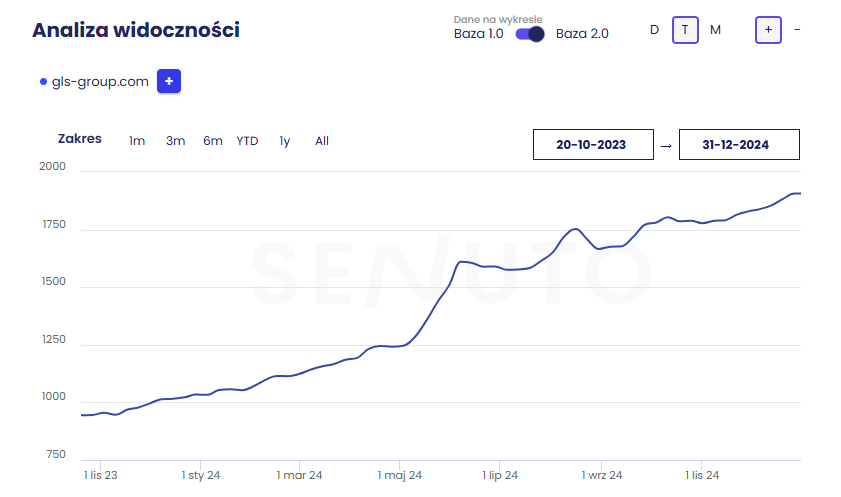Select weekly (T) granularity
Screen dimensions: 841x497
685,30
